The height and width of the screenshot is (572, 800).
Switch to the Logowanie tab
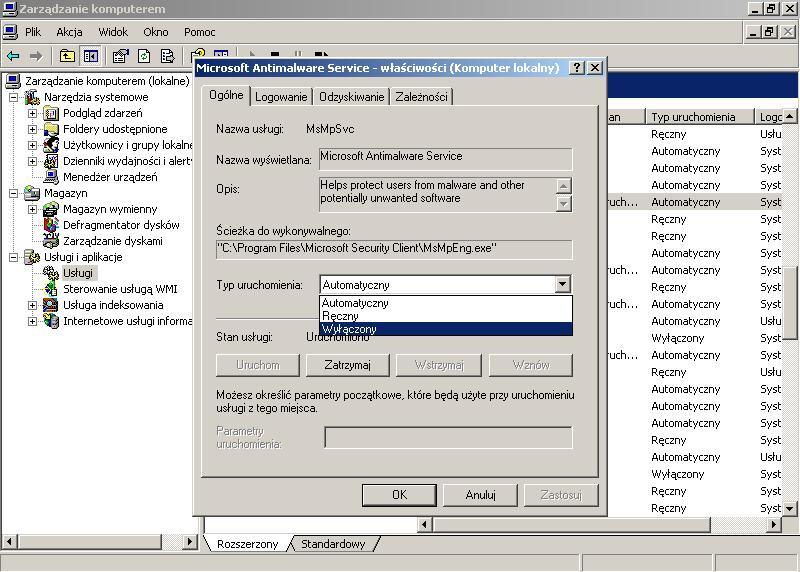(x=281, y=97)
